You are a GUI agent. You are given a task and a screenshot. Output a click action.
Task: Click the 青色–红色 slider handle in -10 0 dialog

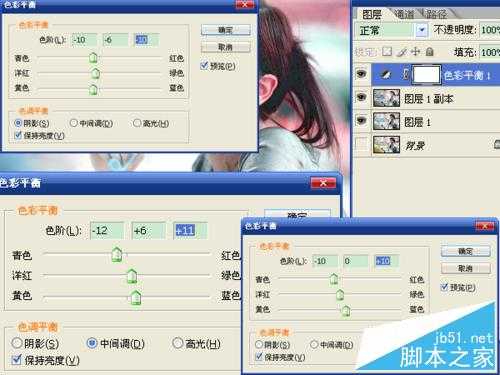point(334,279)
